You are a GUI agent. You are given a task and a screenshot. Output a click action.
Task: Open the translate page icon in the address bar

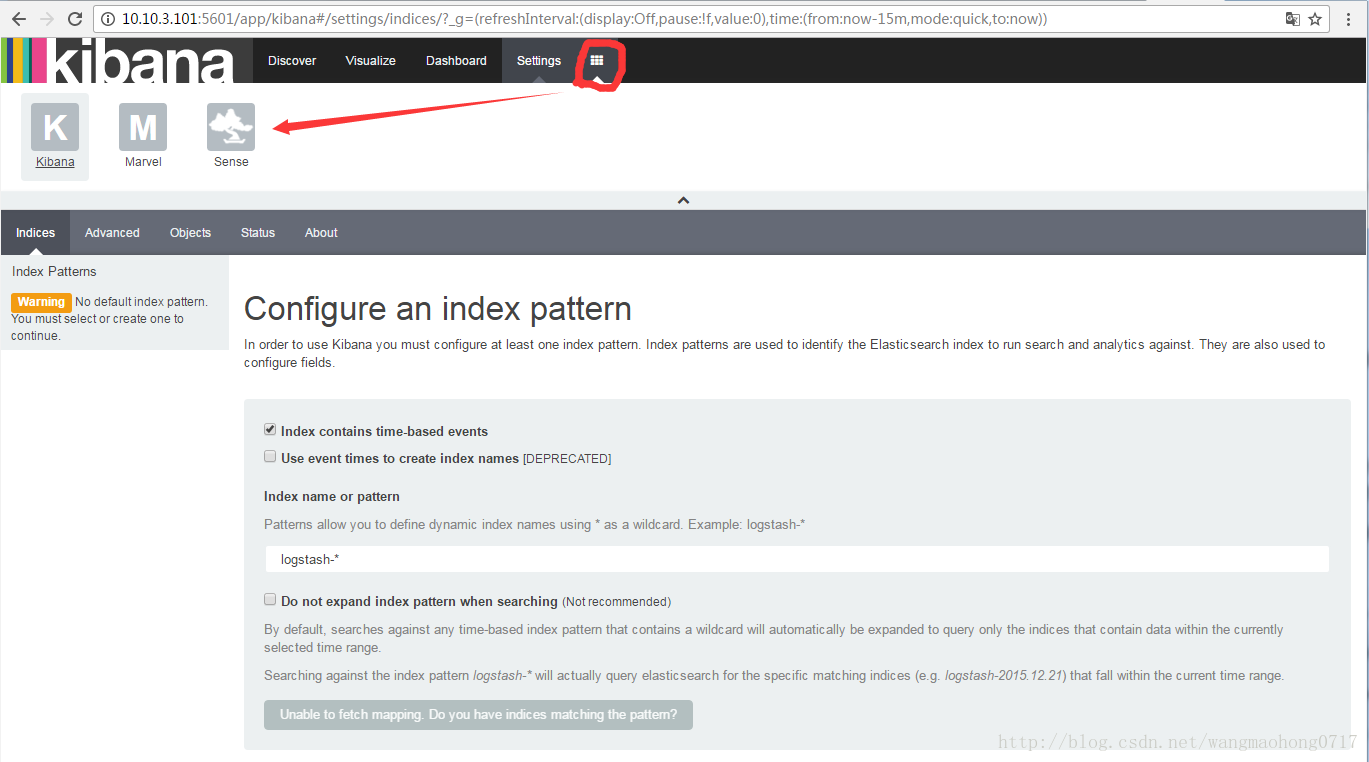point(1292,19)
